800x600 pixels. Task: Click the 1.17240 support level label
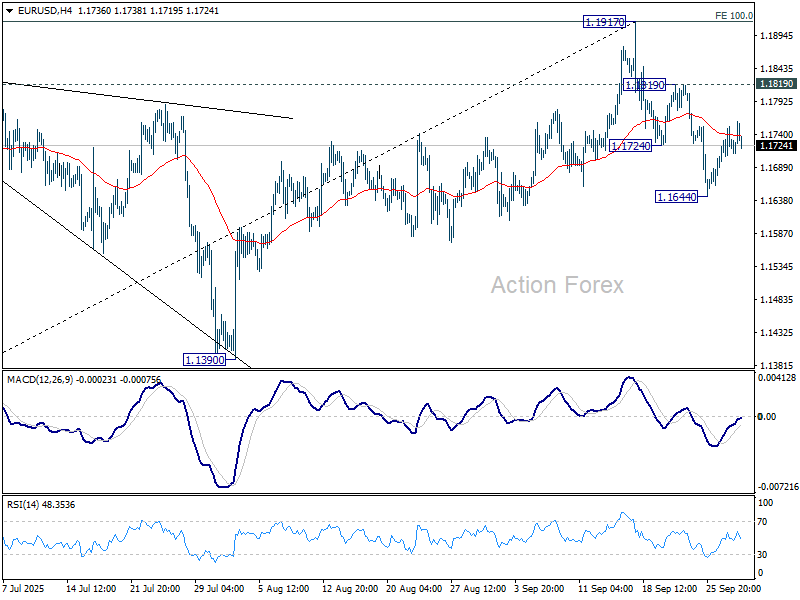630,146
